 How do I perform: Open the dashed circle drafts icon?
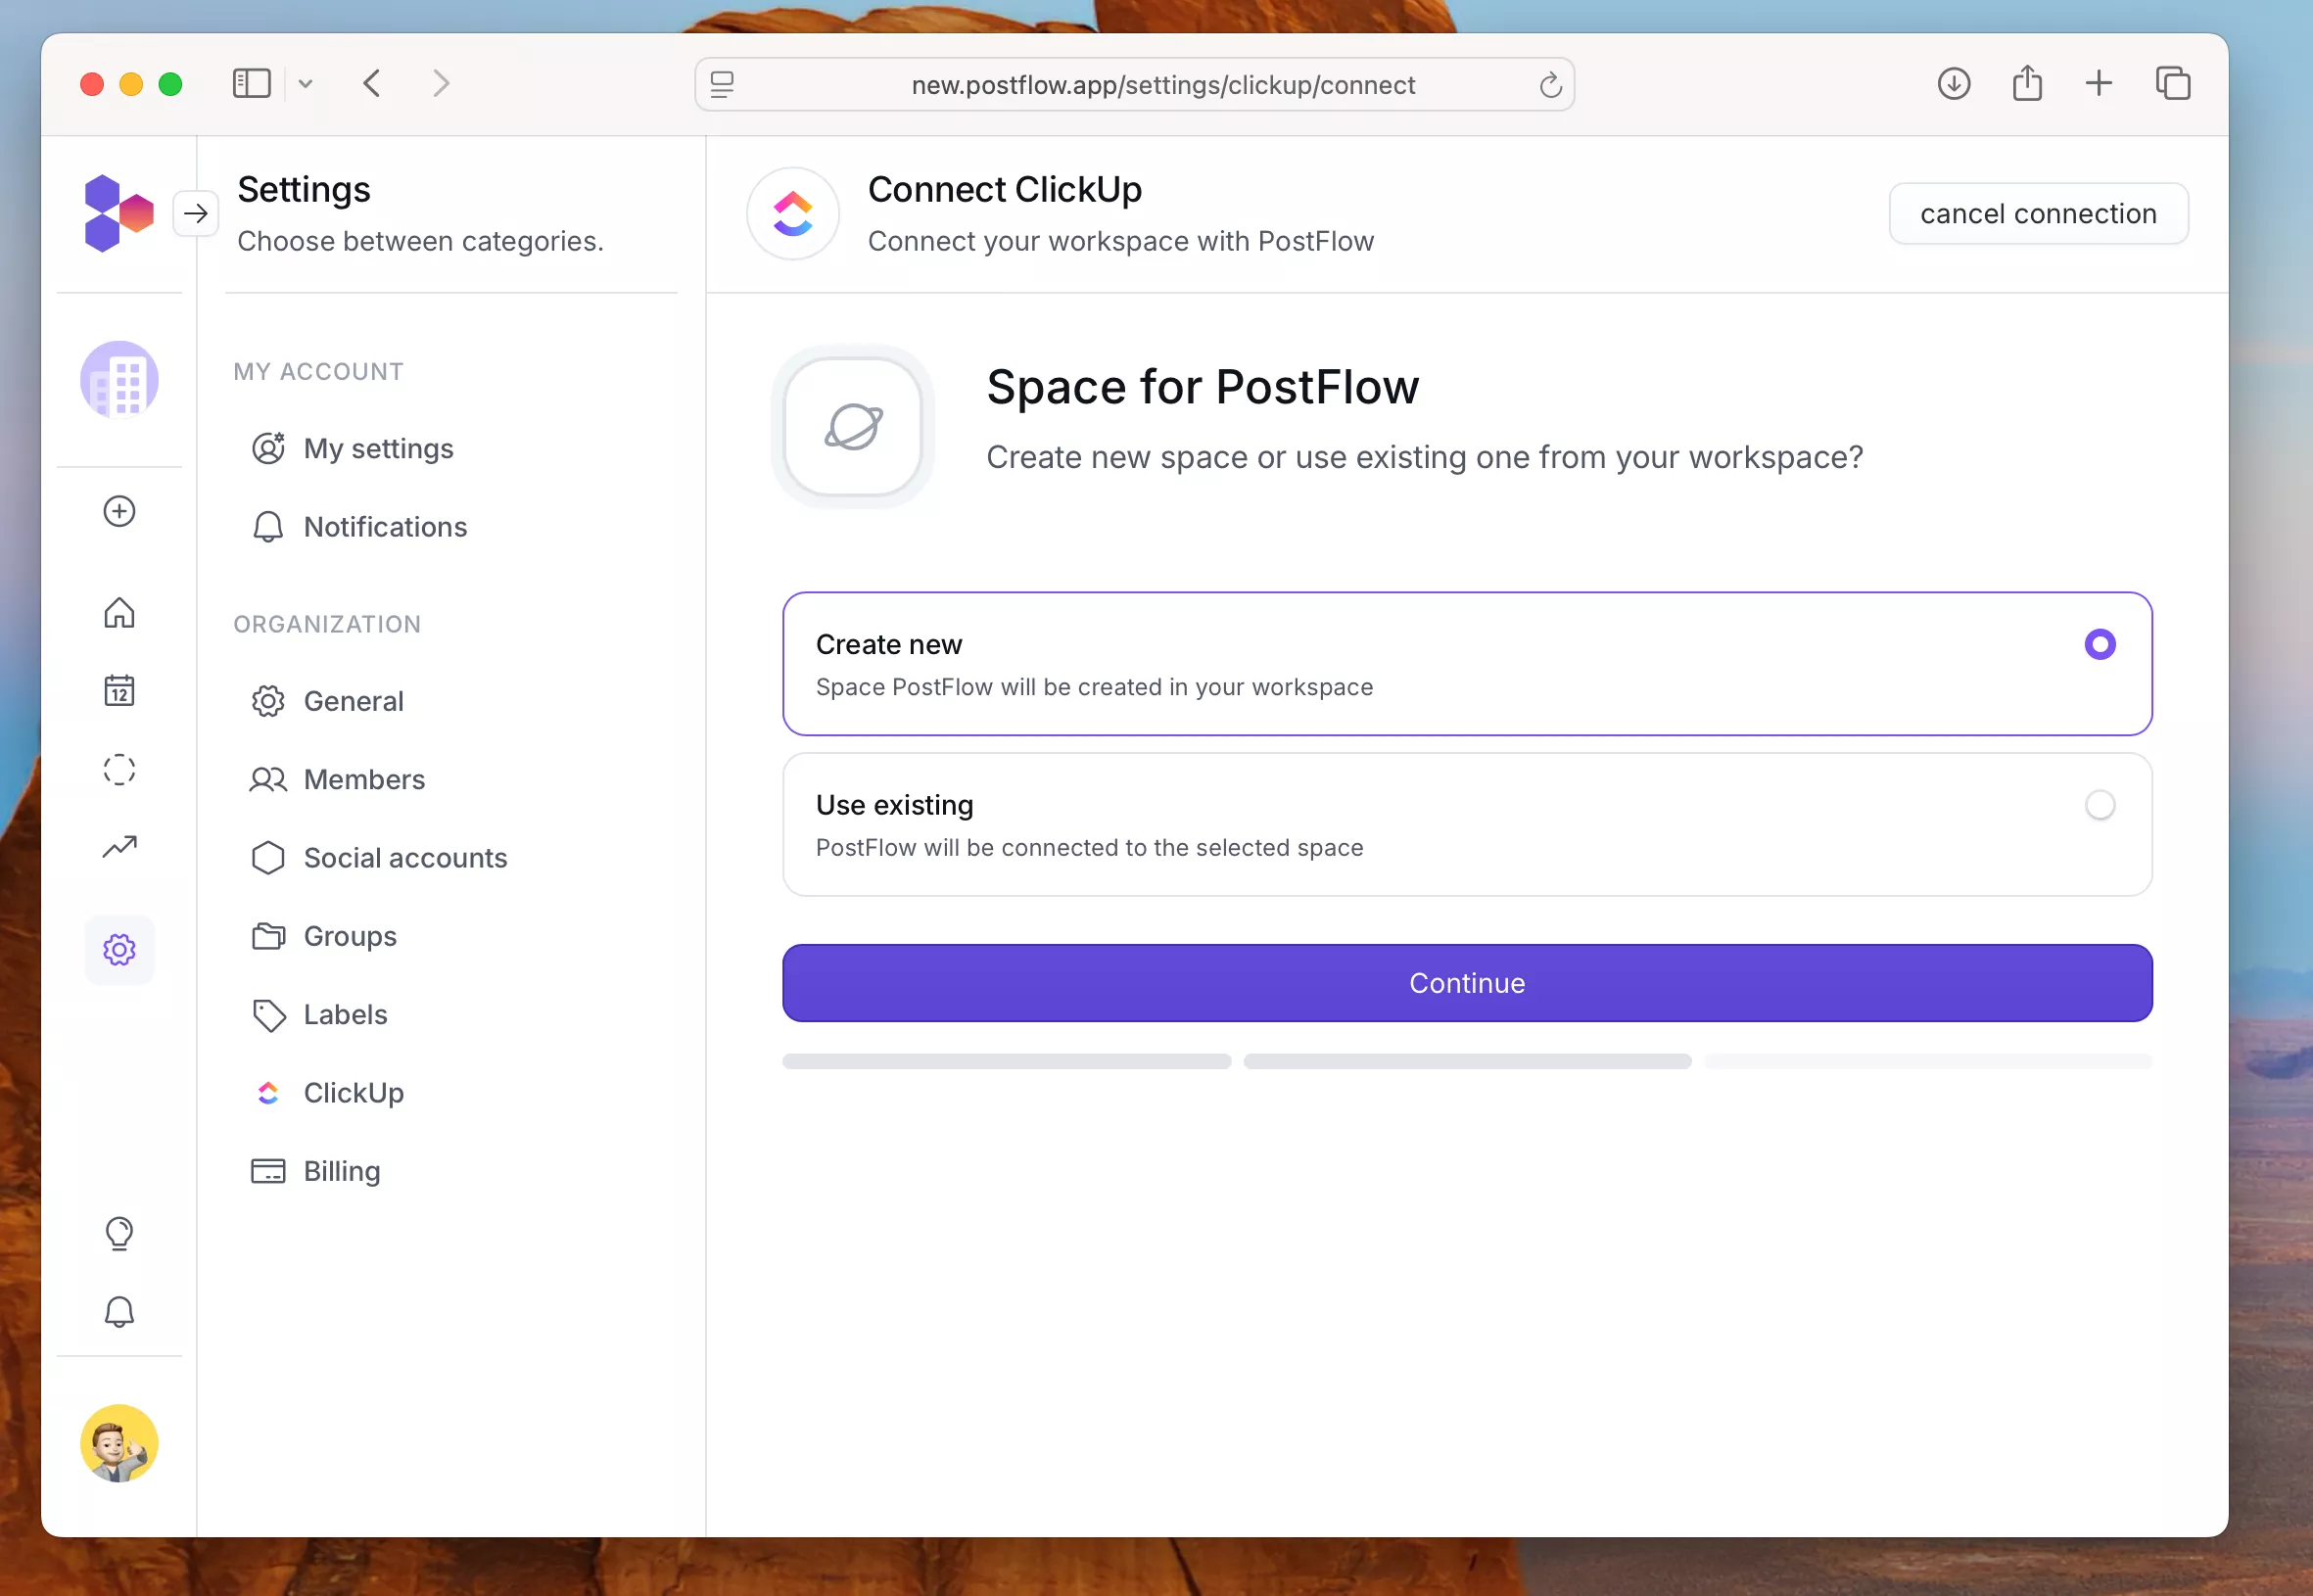pyautogui.click(x=119, y=769)
